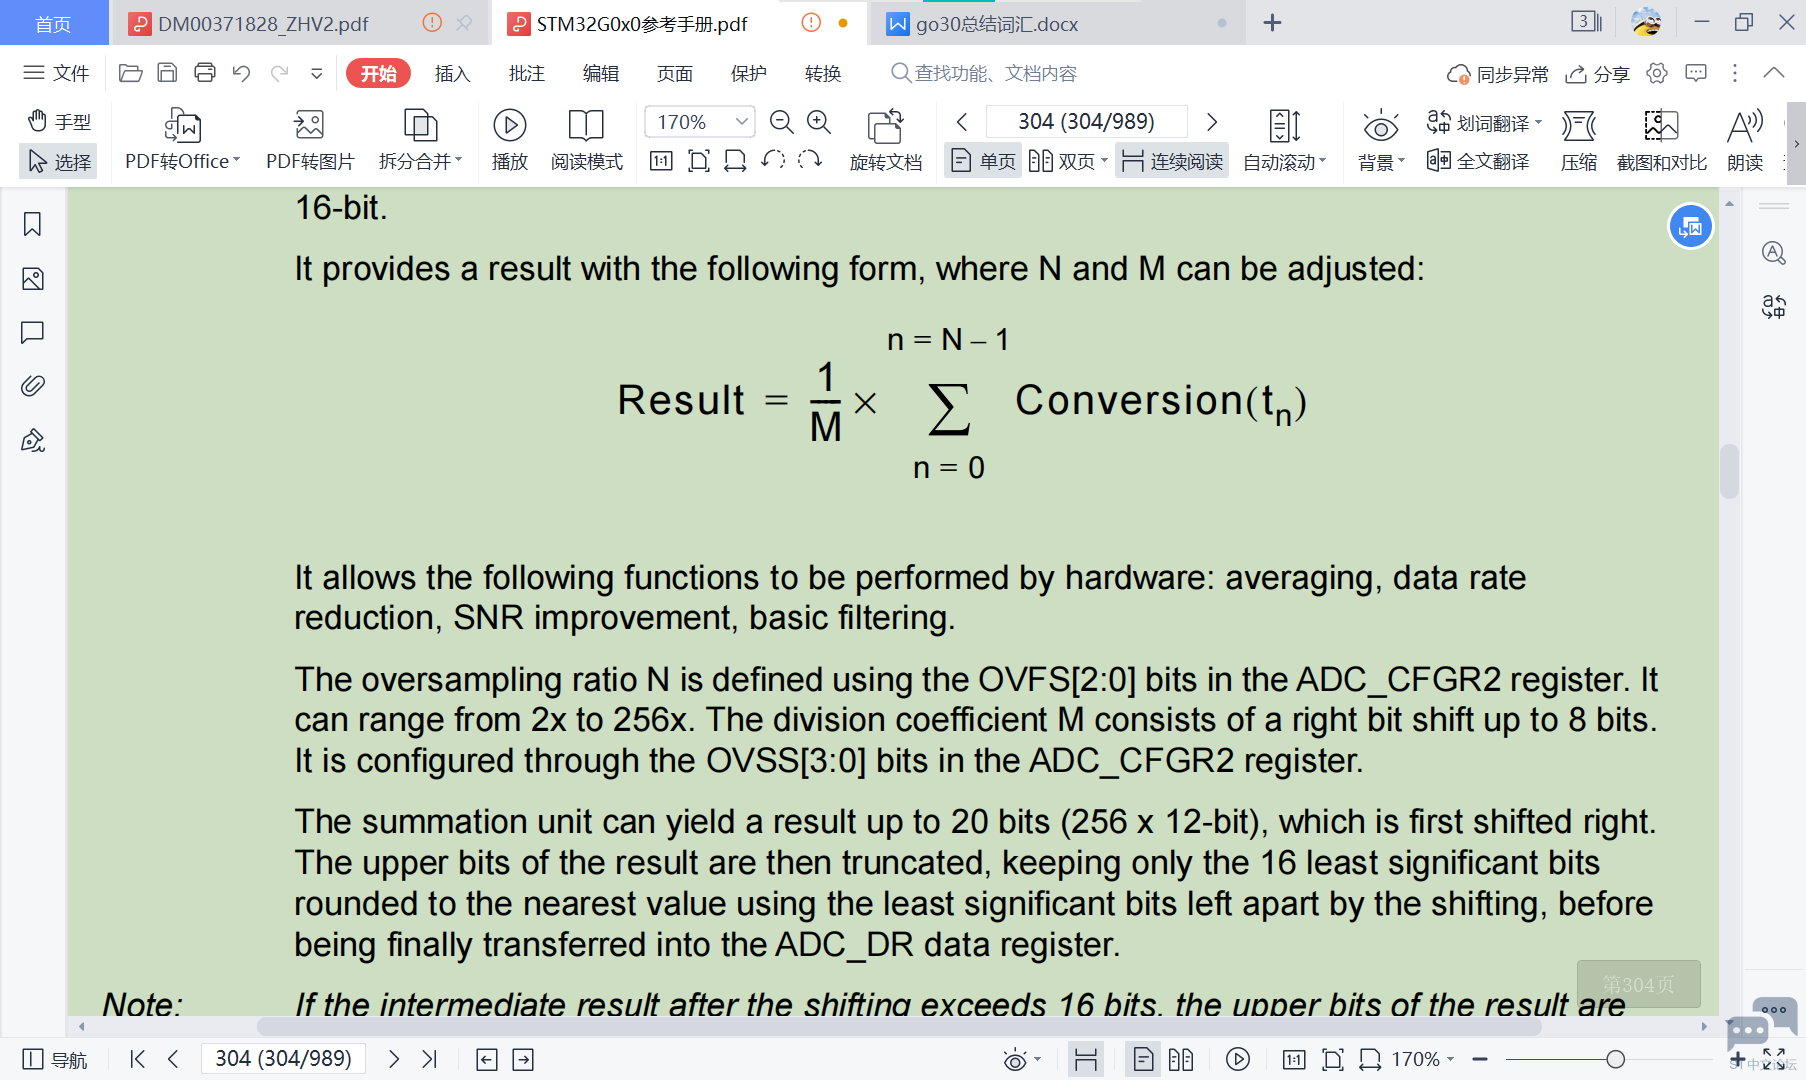Click the zoom in magnifier icon

[819, 122]
